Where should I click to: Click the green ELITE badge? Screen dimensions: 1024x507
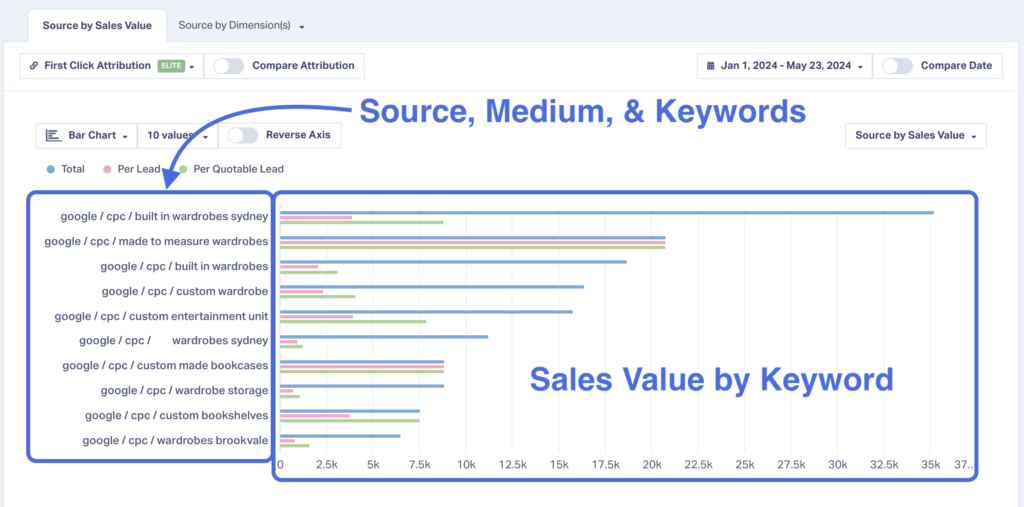tap(171, 66)
